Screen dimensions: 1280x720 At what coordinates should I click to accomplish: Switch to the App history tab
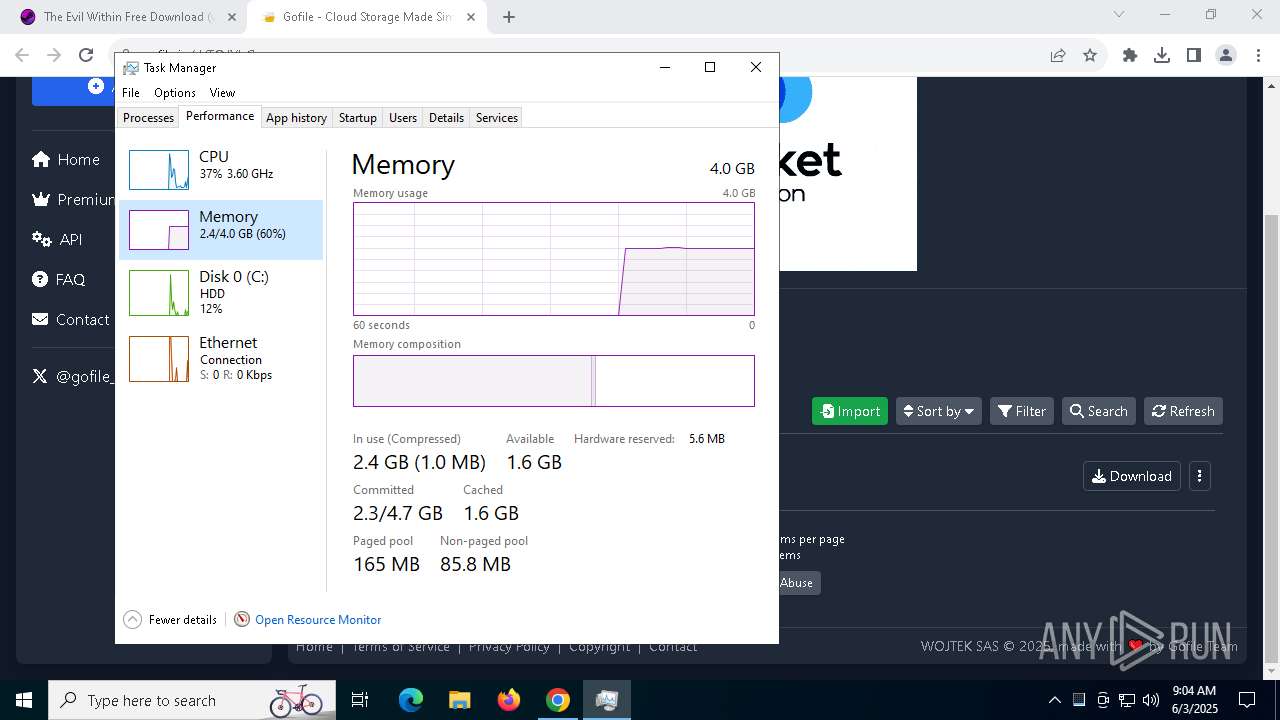pos(296,117)
